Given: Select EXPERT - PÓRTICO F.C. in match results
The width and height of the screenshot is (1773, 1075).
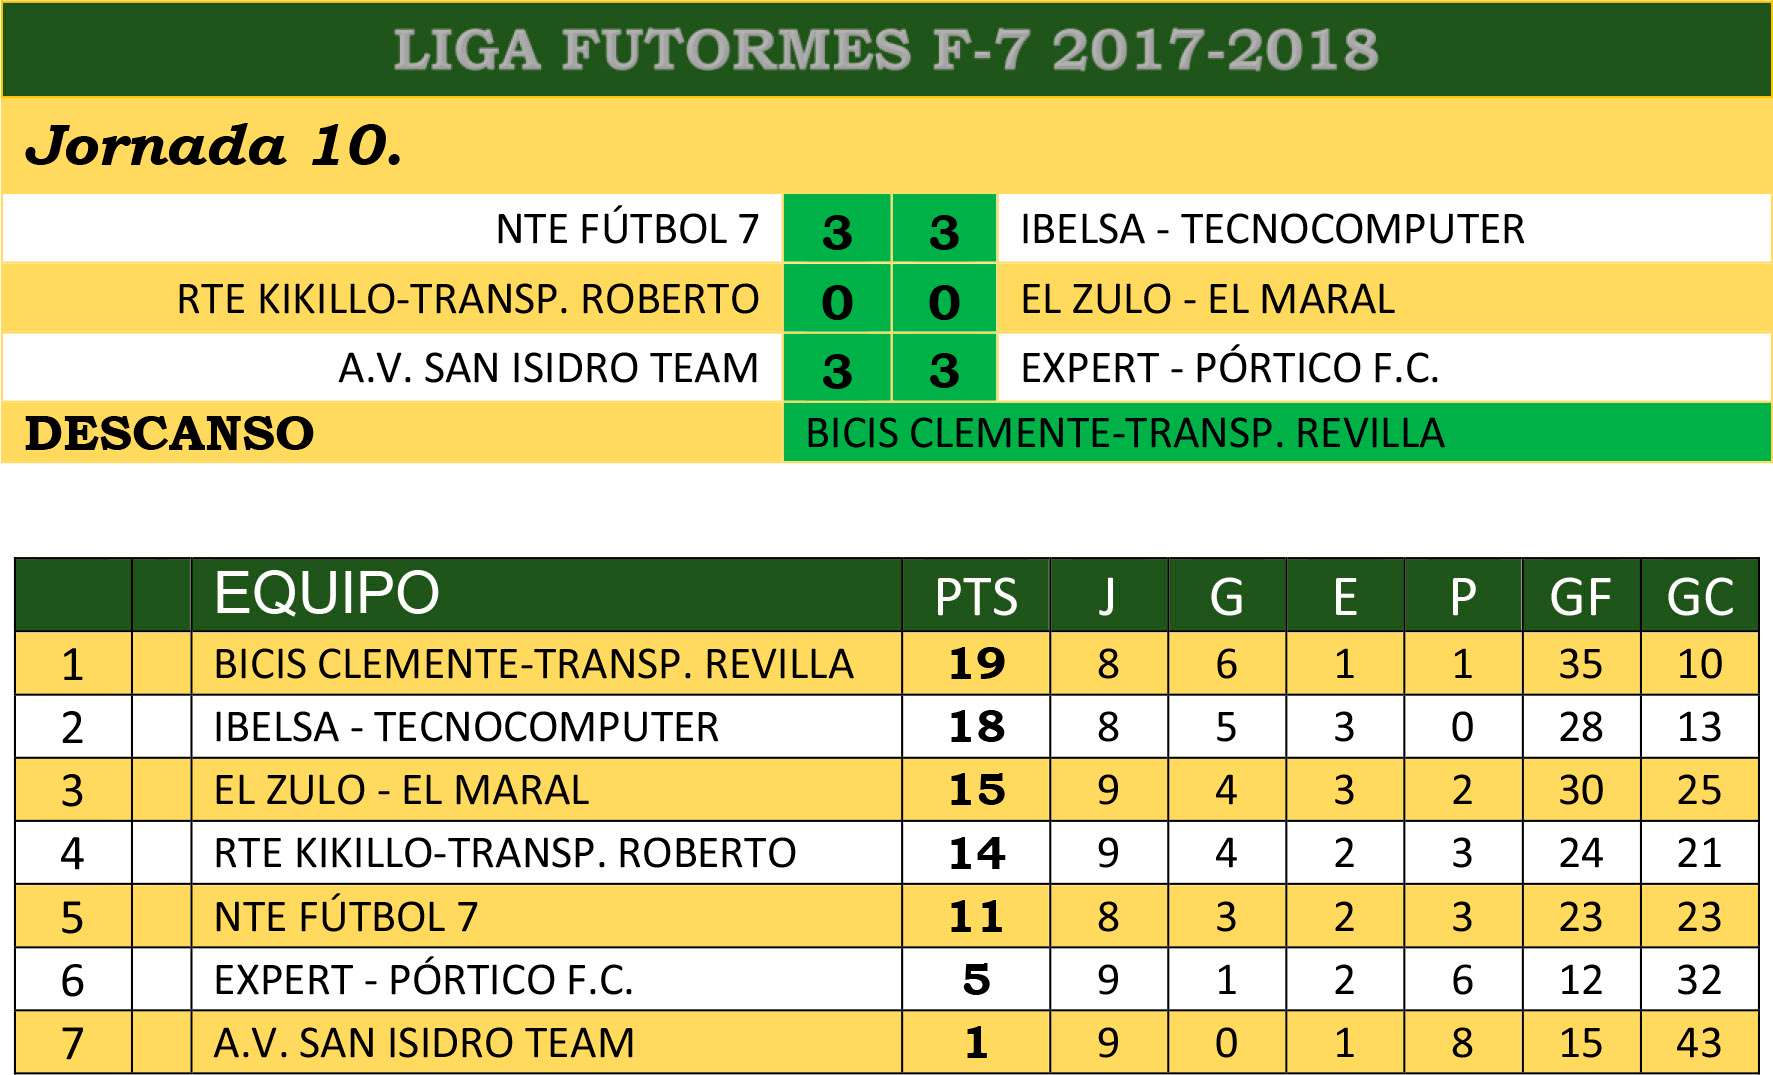Looking at the screenshot, I should click(1229, 368).
